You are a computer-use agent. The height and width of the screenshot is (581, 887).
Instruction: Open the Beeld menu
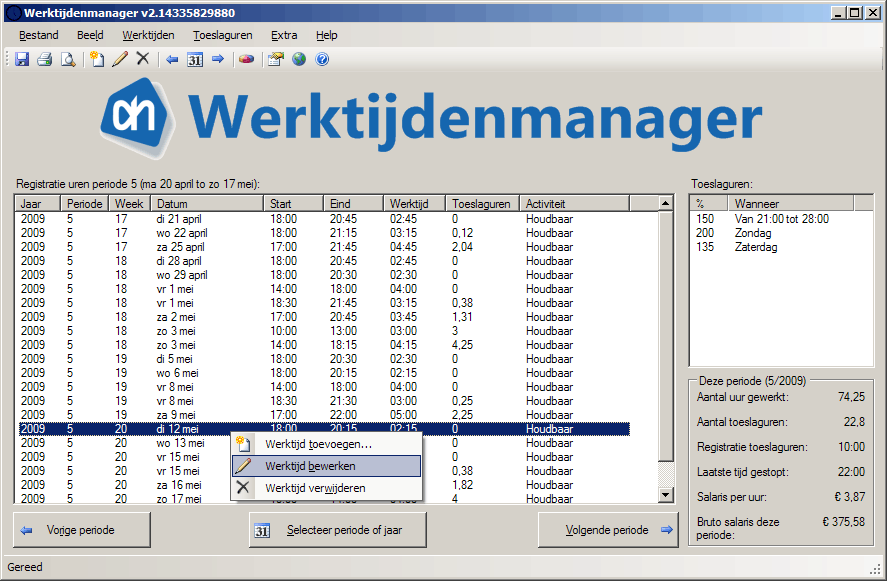(x=90, y=35)
